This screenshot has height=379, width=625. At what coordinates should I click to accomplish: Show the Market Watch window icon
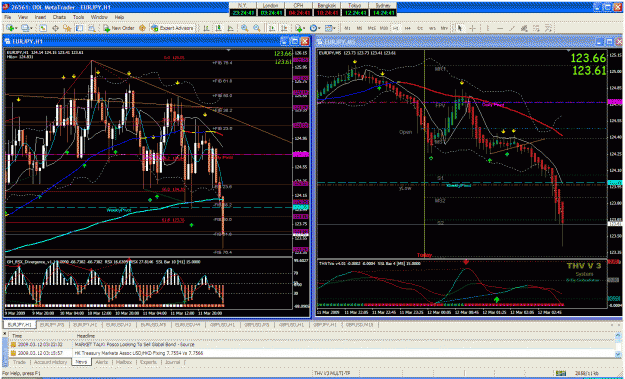click(x=43, y=28)
